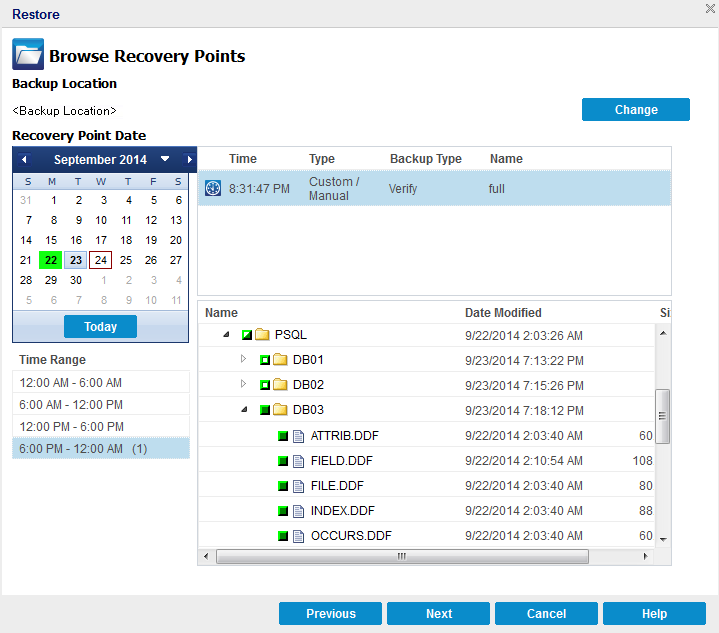Select the 12:00 PM - 6:00 PM time range

click(x=100, y=427)
